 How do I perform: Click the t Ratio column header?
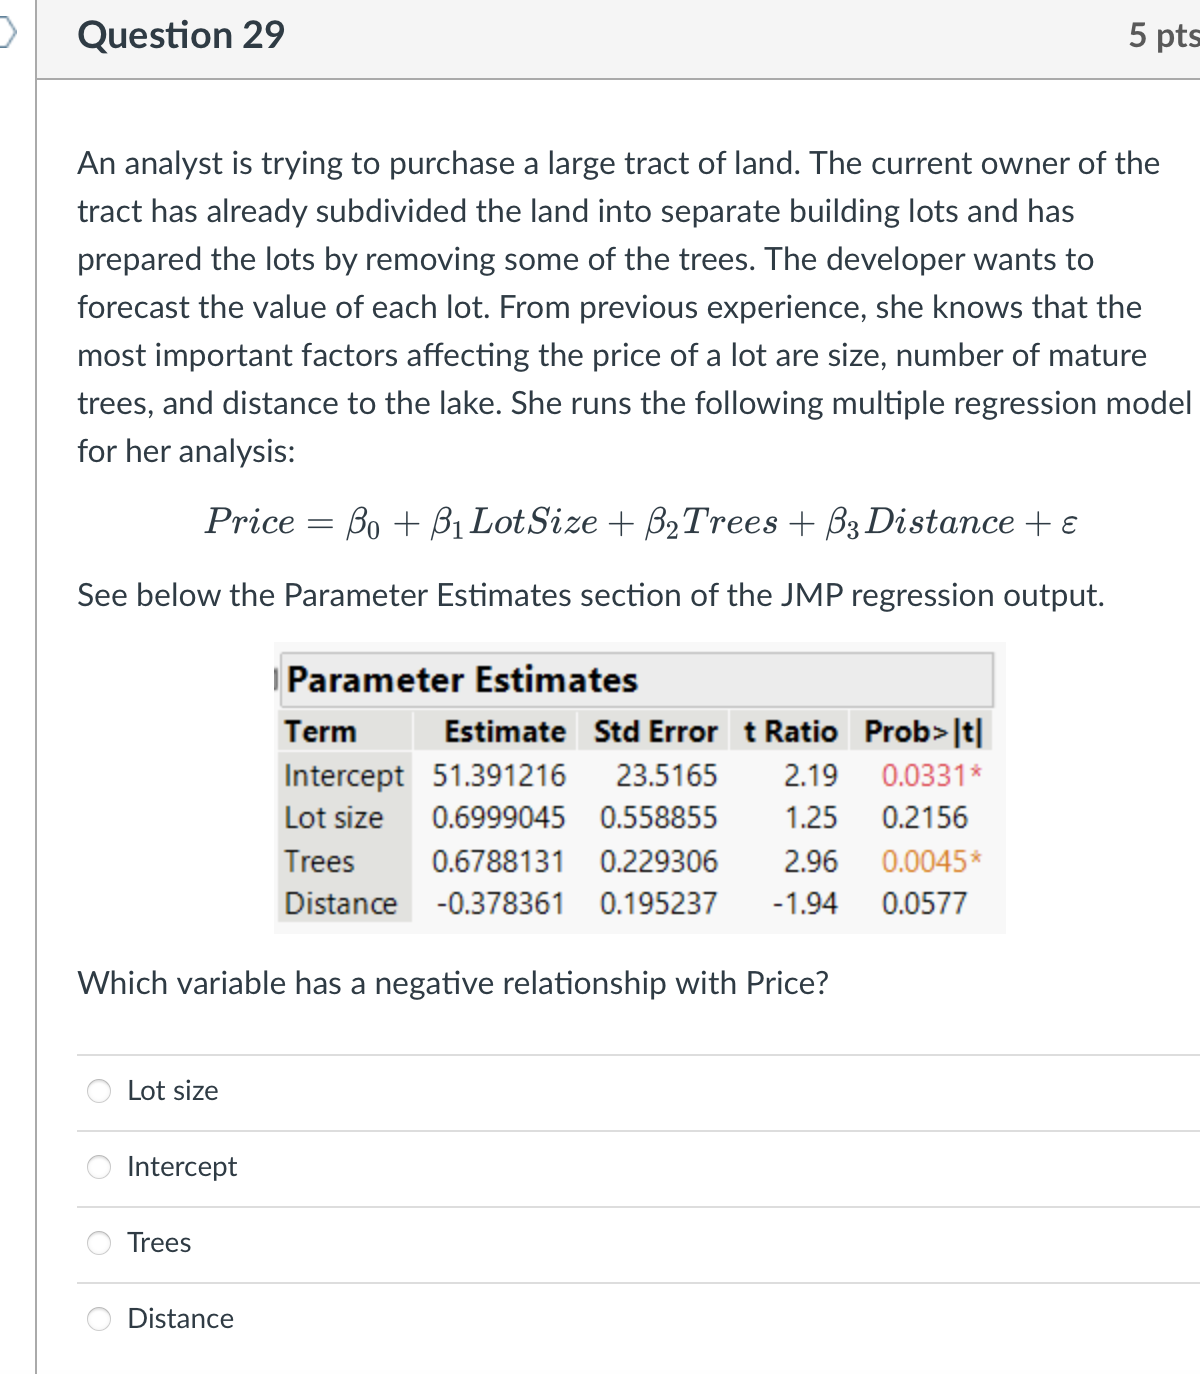(x=789, y=731)
